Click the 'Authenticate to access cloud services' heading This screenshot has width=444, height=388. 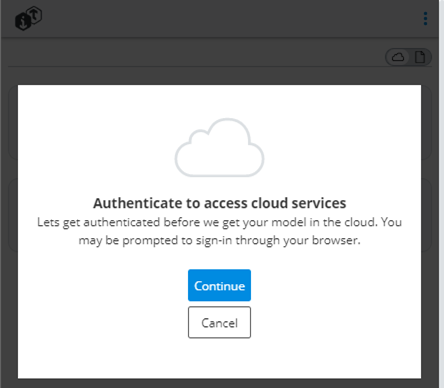click(219, 203)
